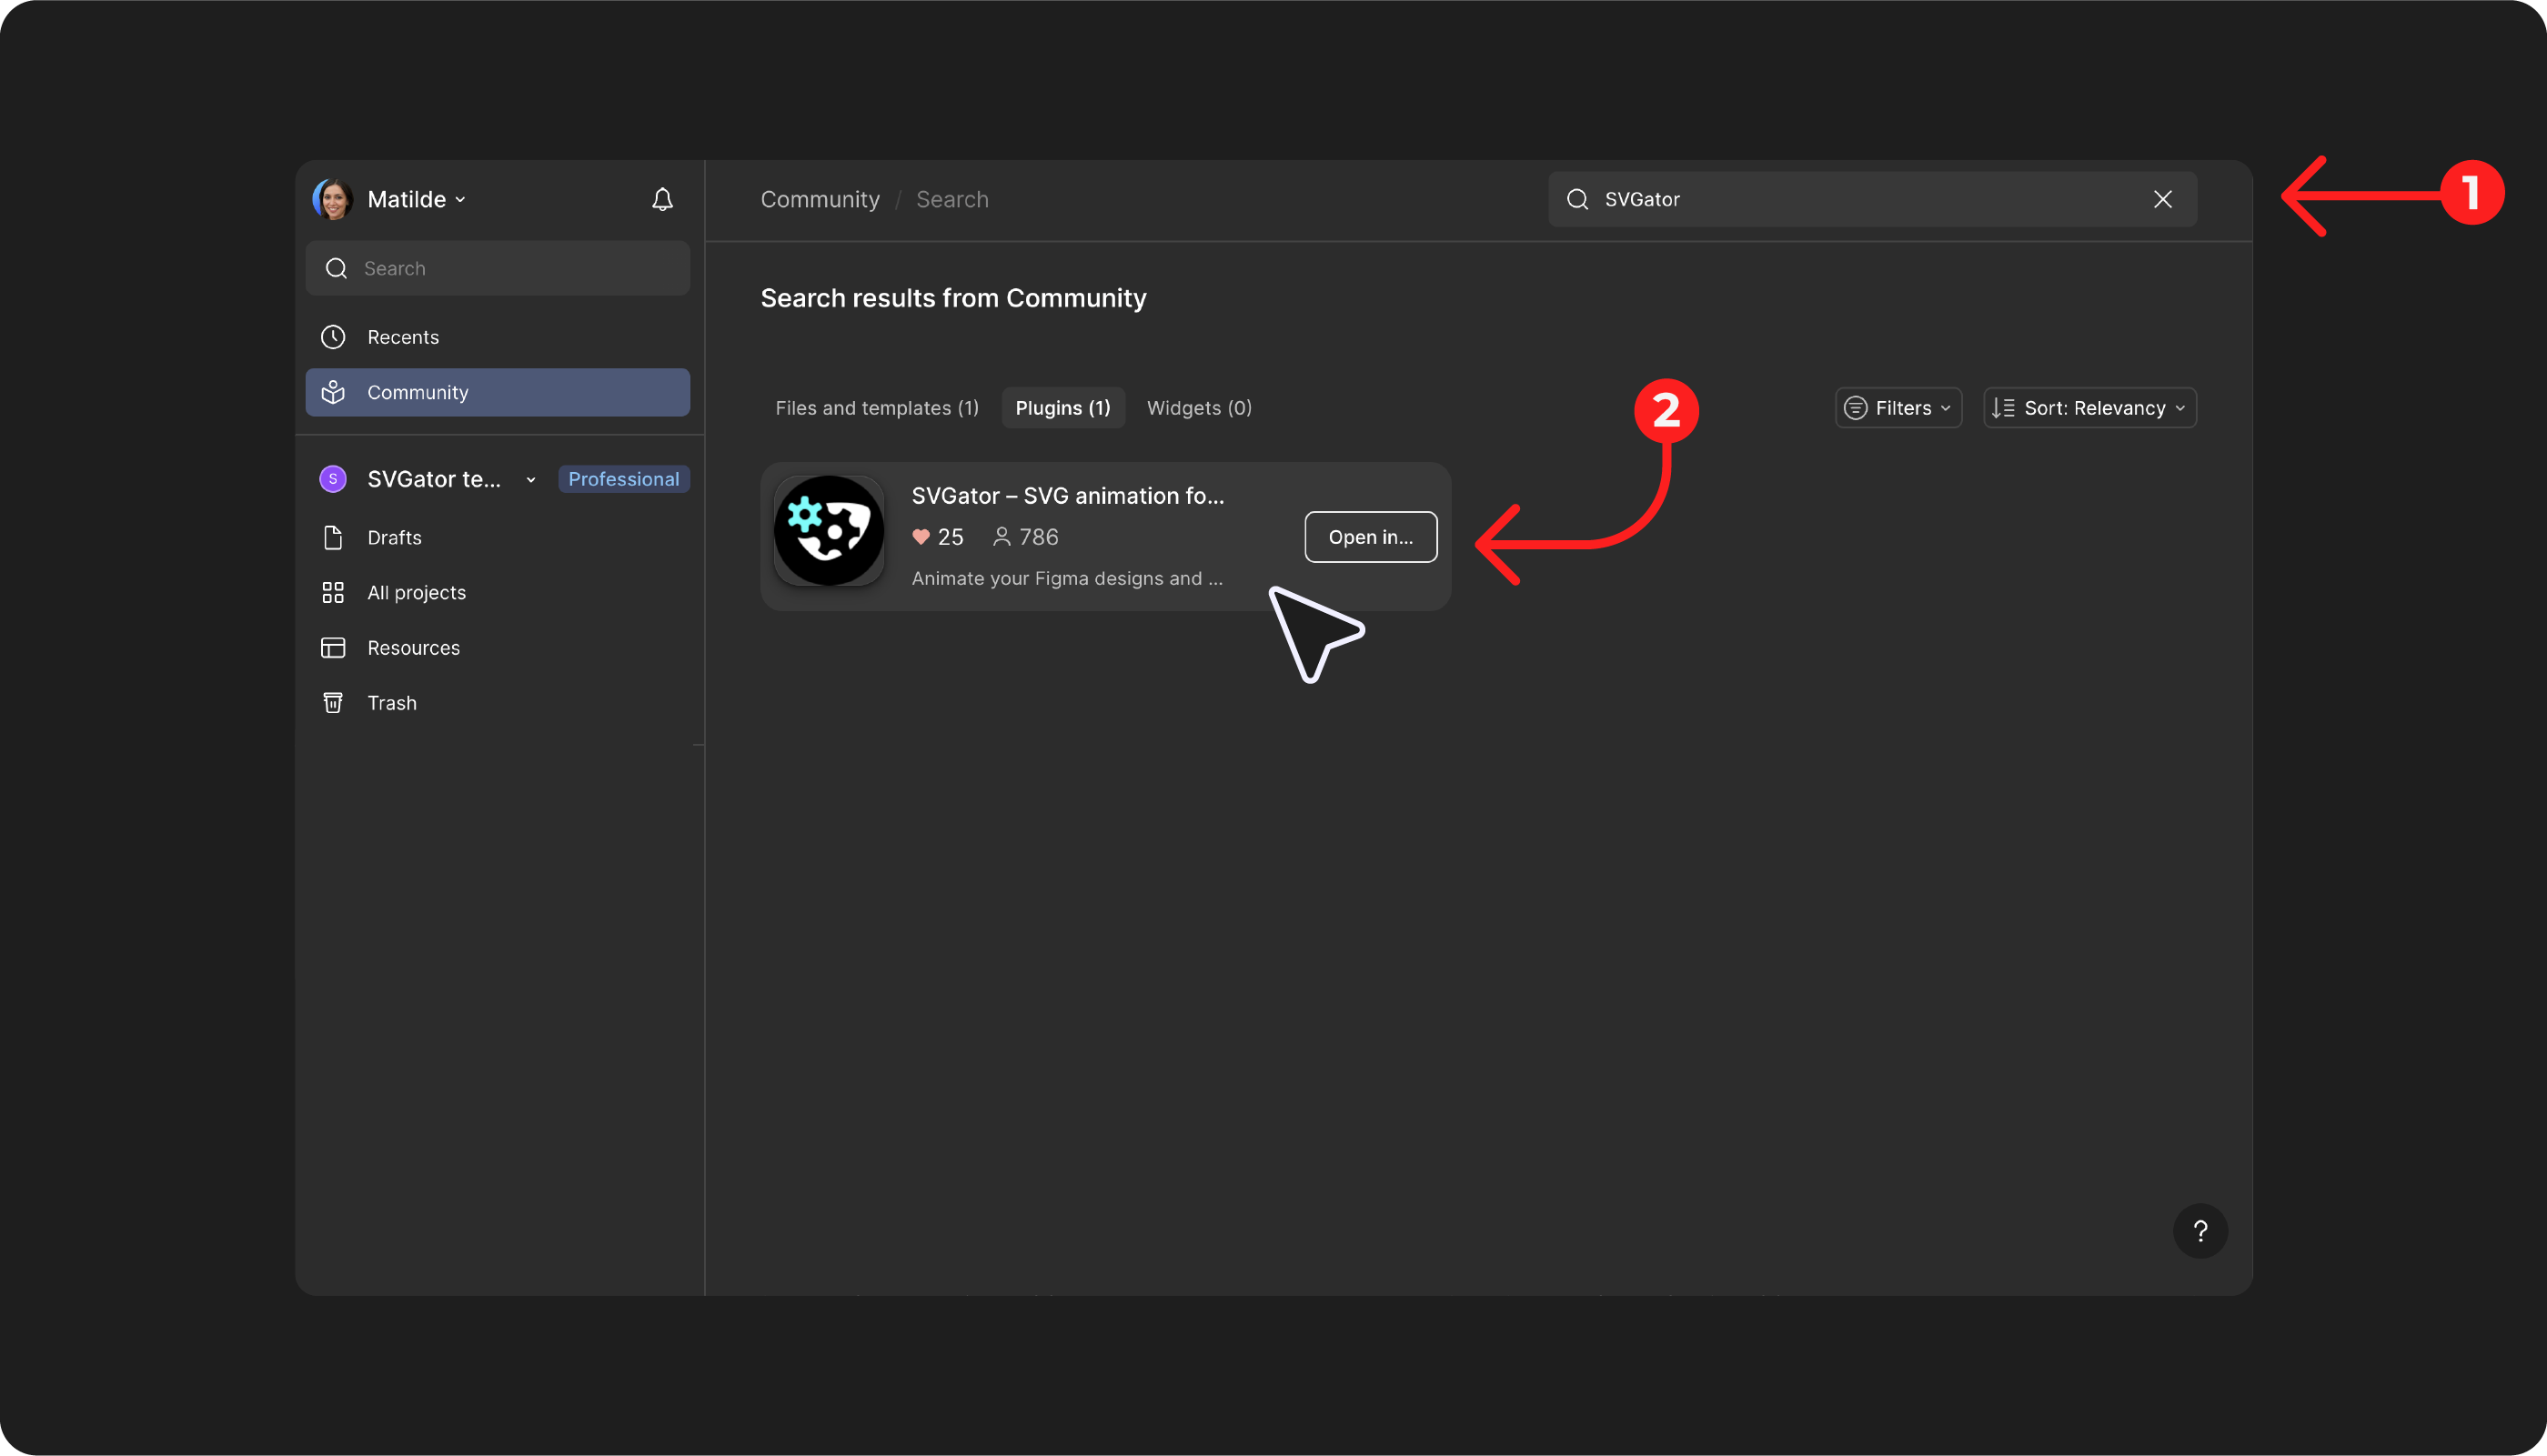Clear the SVGator search query
Viewport: 2547px width, 1456px height.
[2162, 199]
